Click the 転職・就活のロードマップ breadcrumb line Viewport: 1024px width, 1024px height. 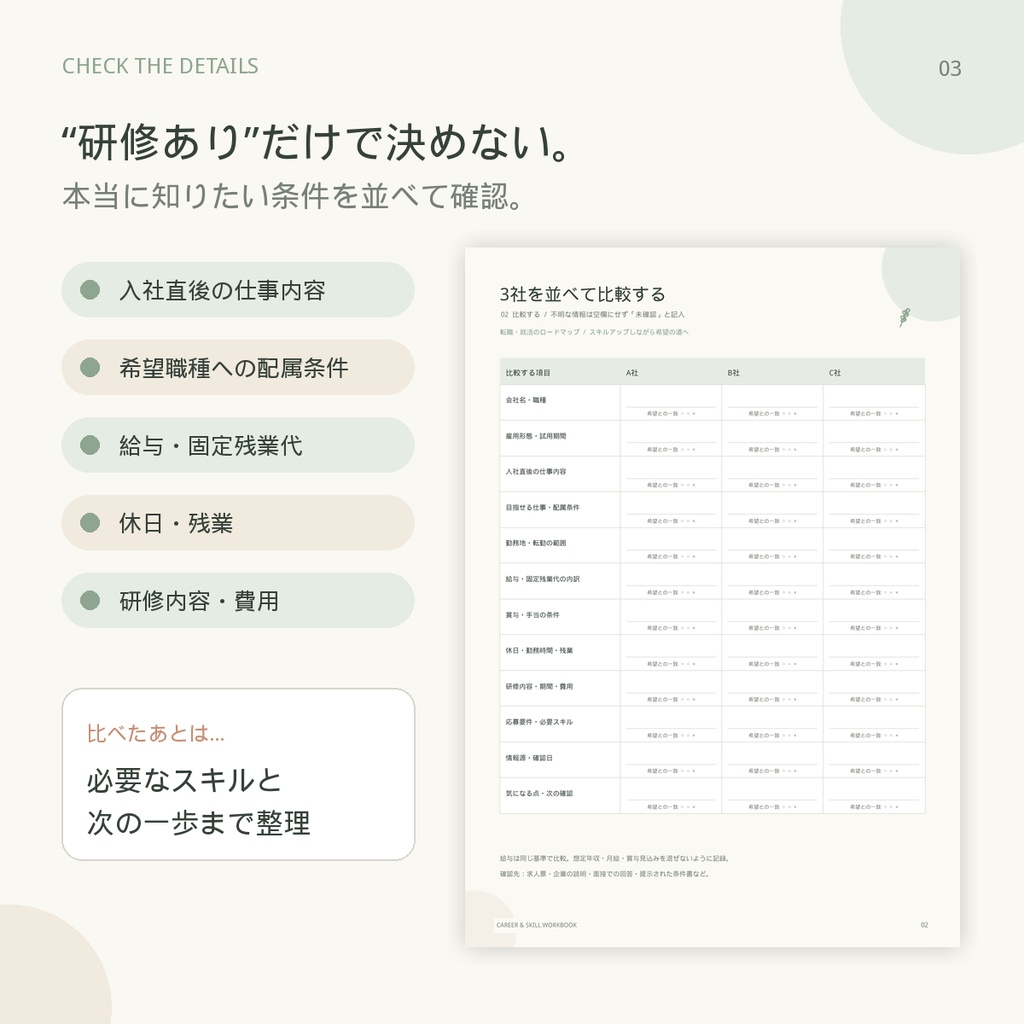[594, 332]
